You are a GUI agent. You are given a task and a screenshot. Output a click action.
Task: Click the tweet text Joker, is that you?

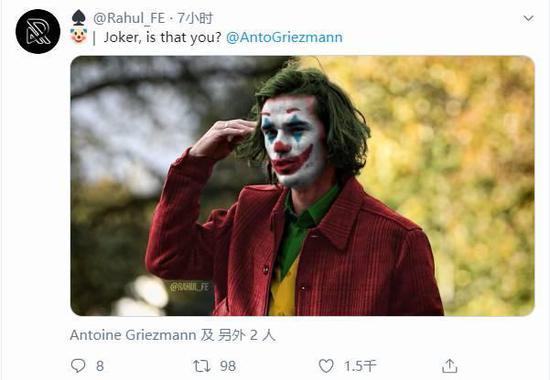[x=162, y=38]
